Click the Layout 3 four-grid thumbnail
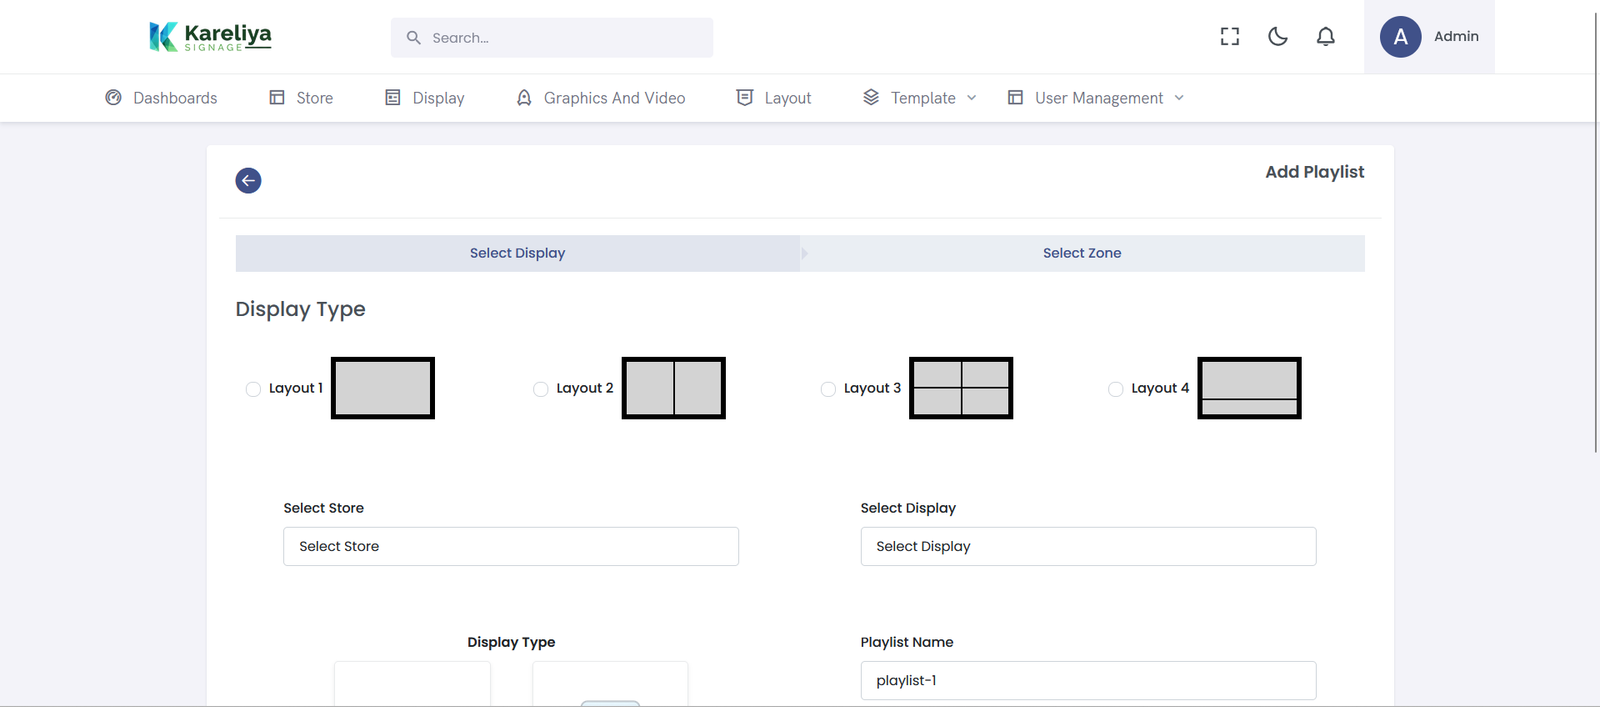 click(961, 388)
